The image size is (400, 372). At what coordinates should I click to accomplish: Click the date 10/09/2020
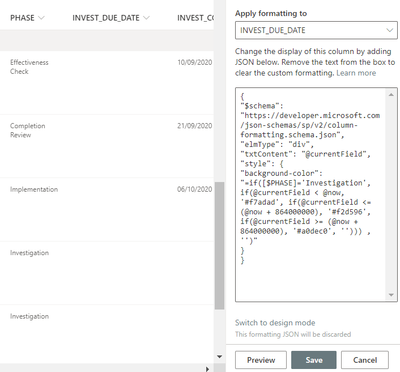tap(195, 62)
